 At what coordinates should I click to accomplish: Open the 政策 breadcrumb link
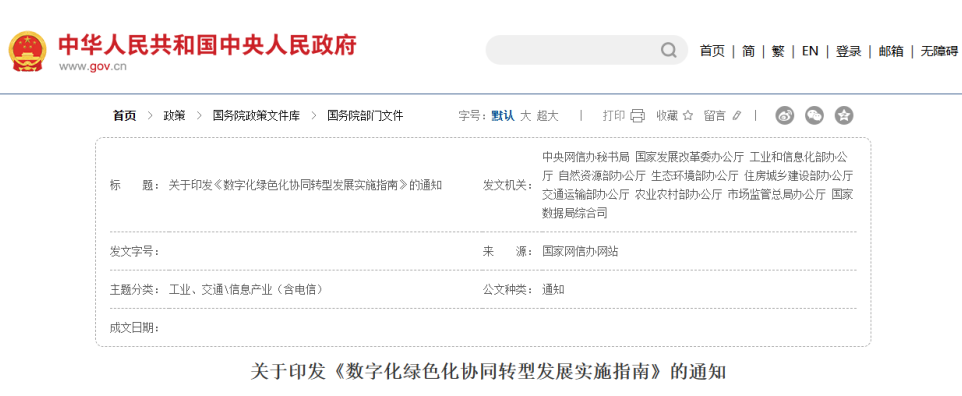pos(174,115)
